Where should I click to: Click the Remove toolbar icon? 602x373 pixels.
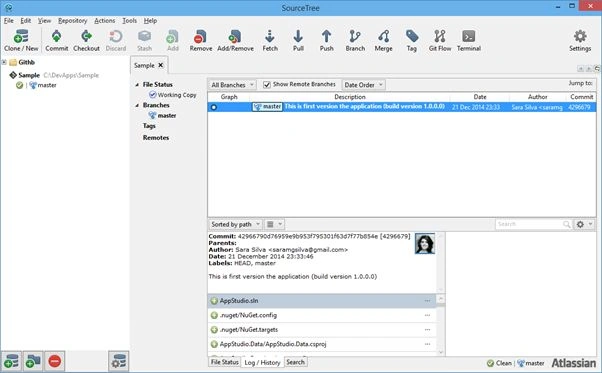(x=201, y=40)
